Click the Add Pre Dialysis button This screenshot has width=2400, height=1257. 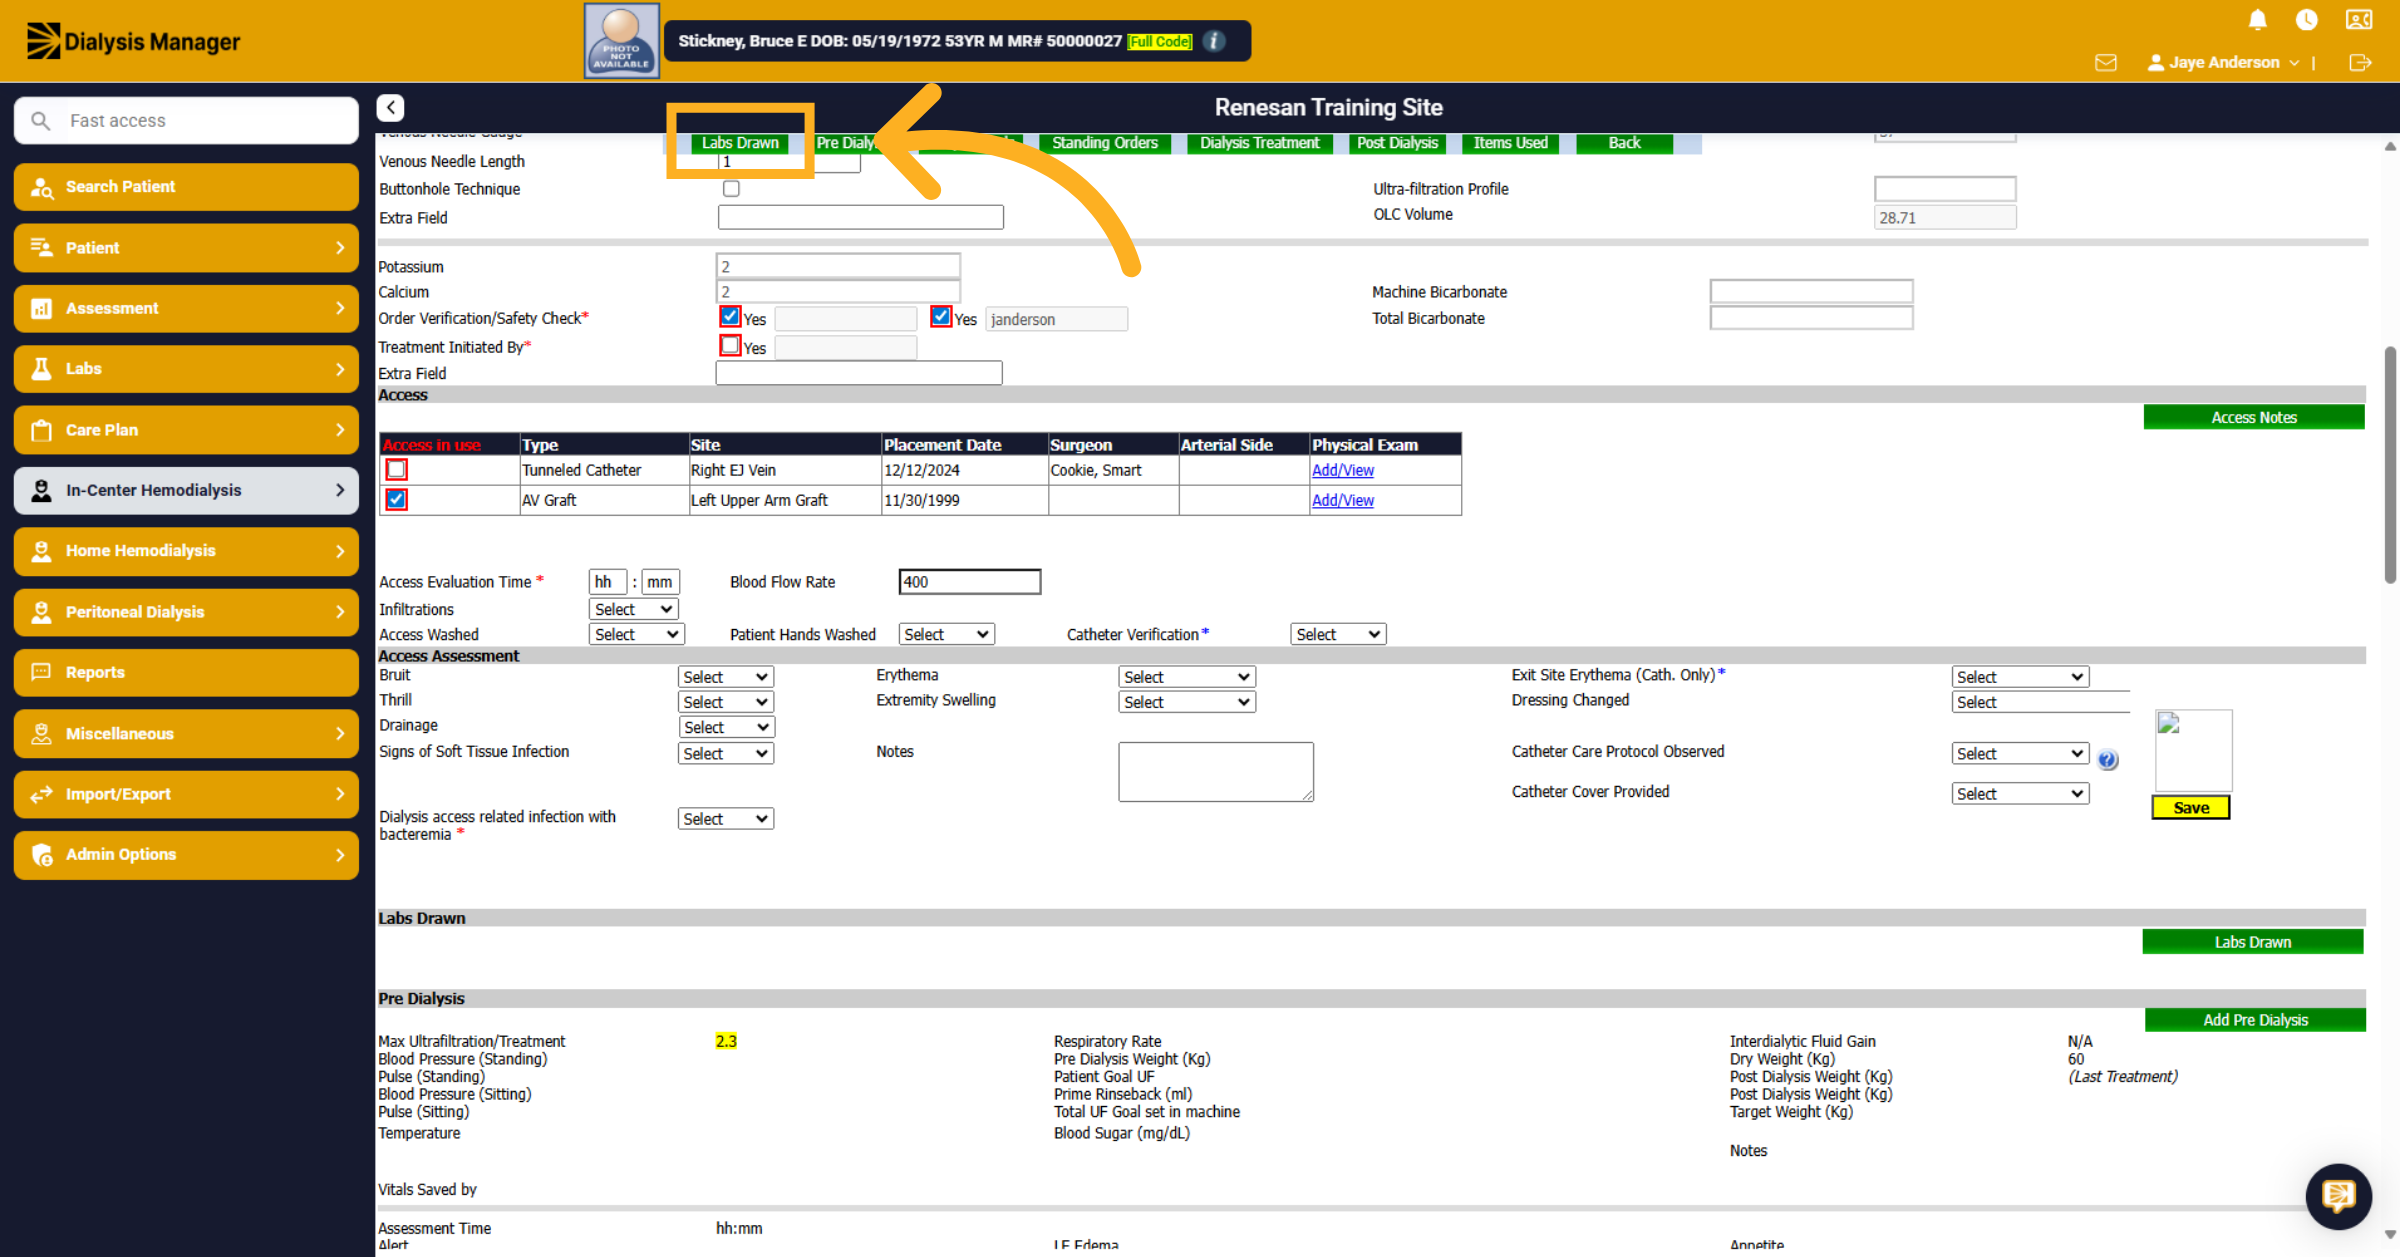pyautogui.click(x=2255, y=1020)
